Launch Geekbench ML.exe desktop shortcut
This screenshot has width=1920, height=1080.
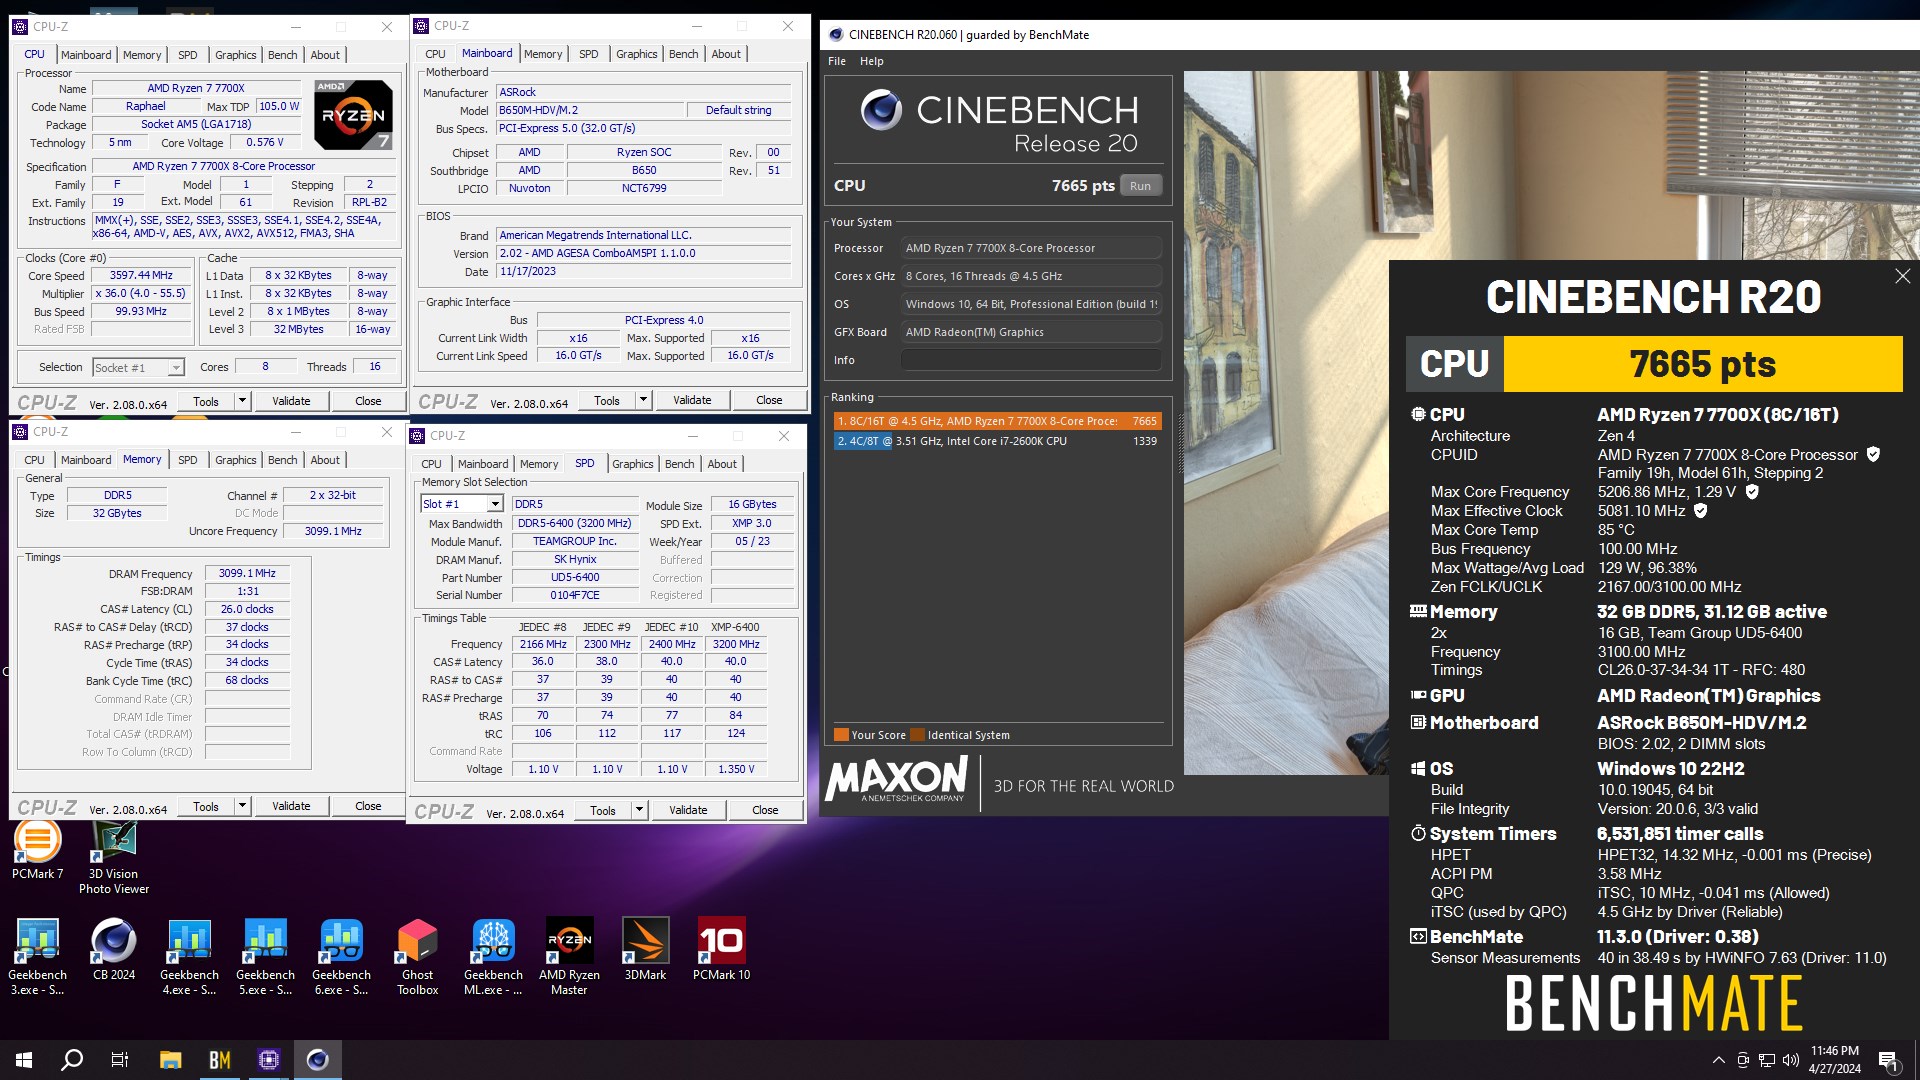[x=493, y=957]
